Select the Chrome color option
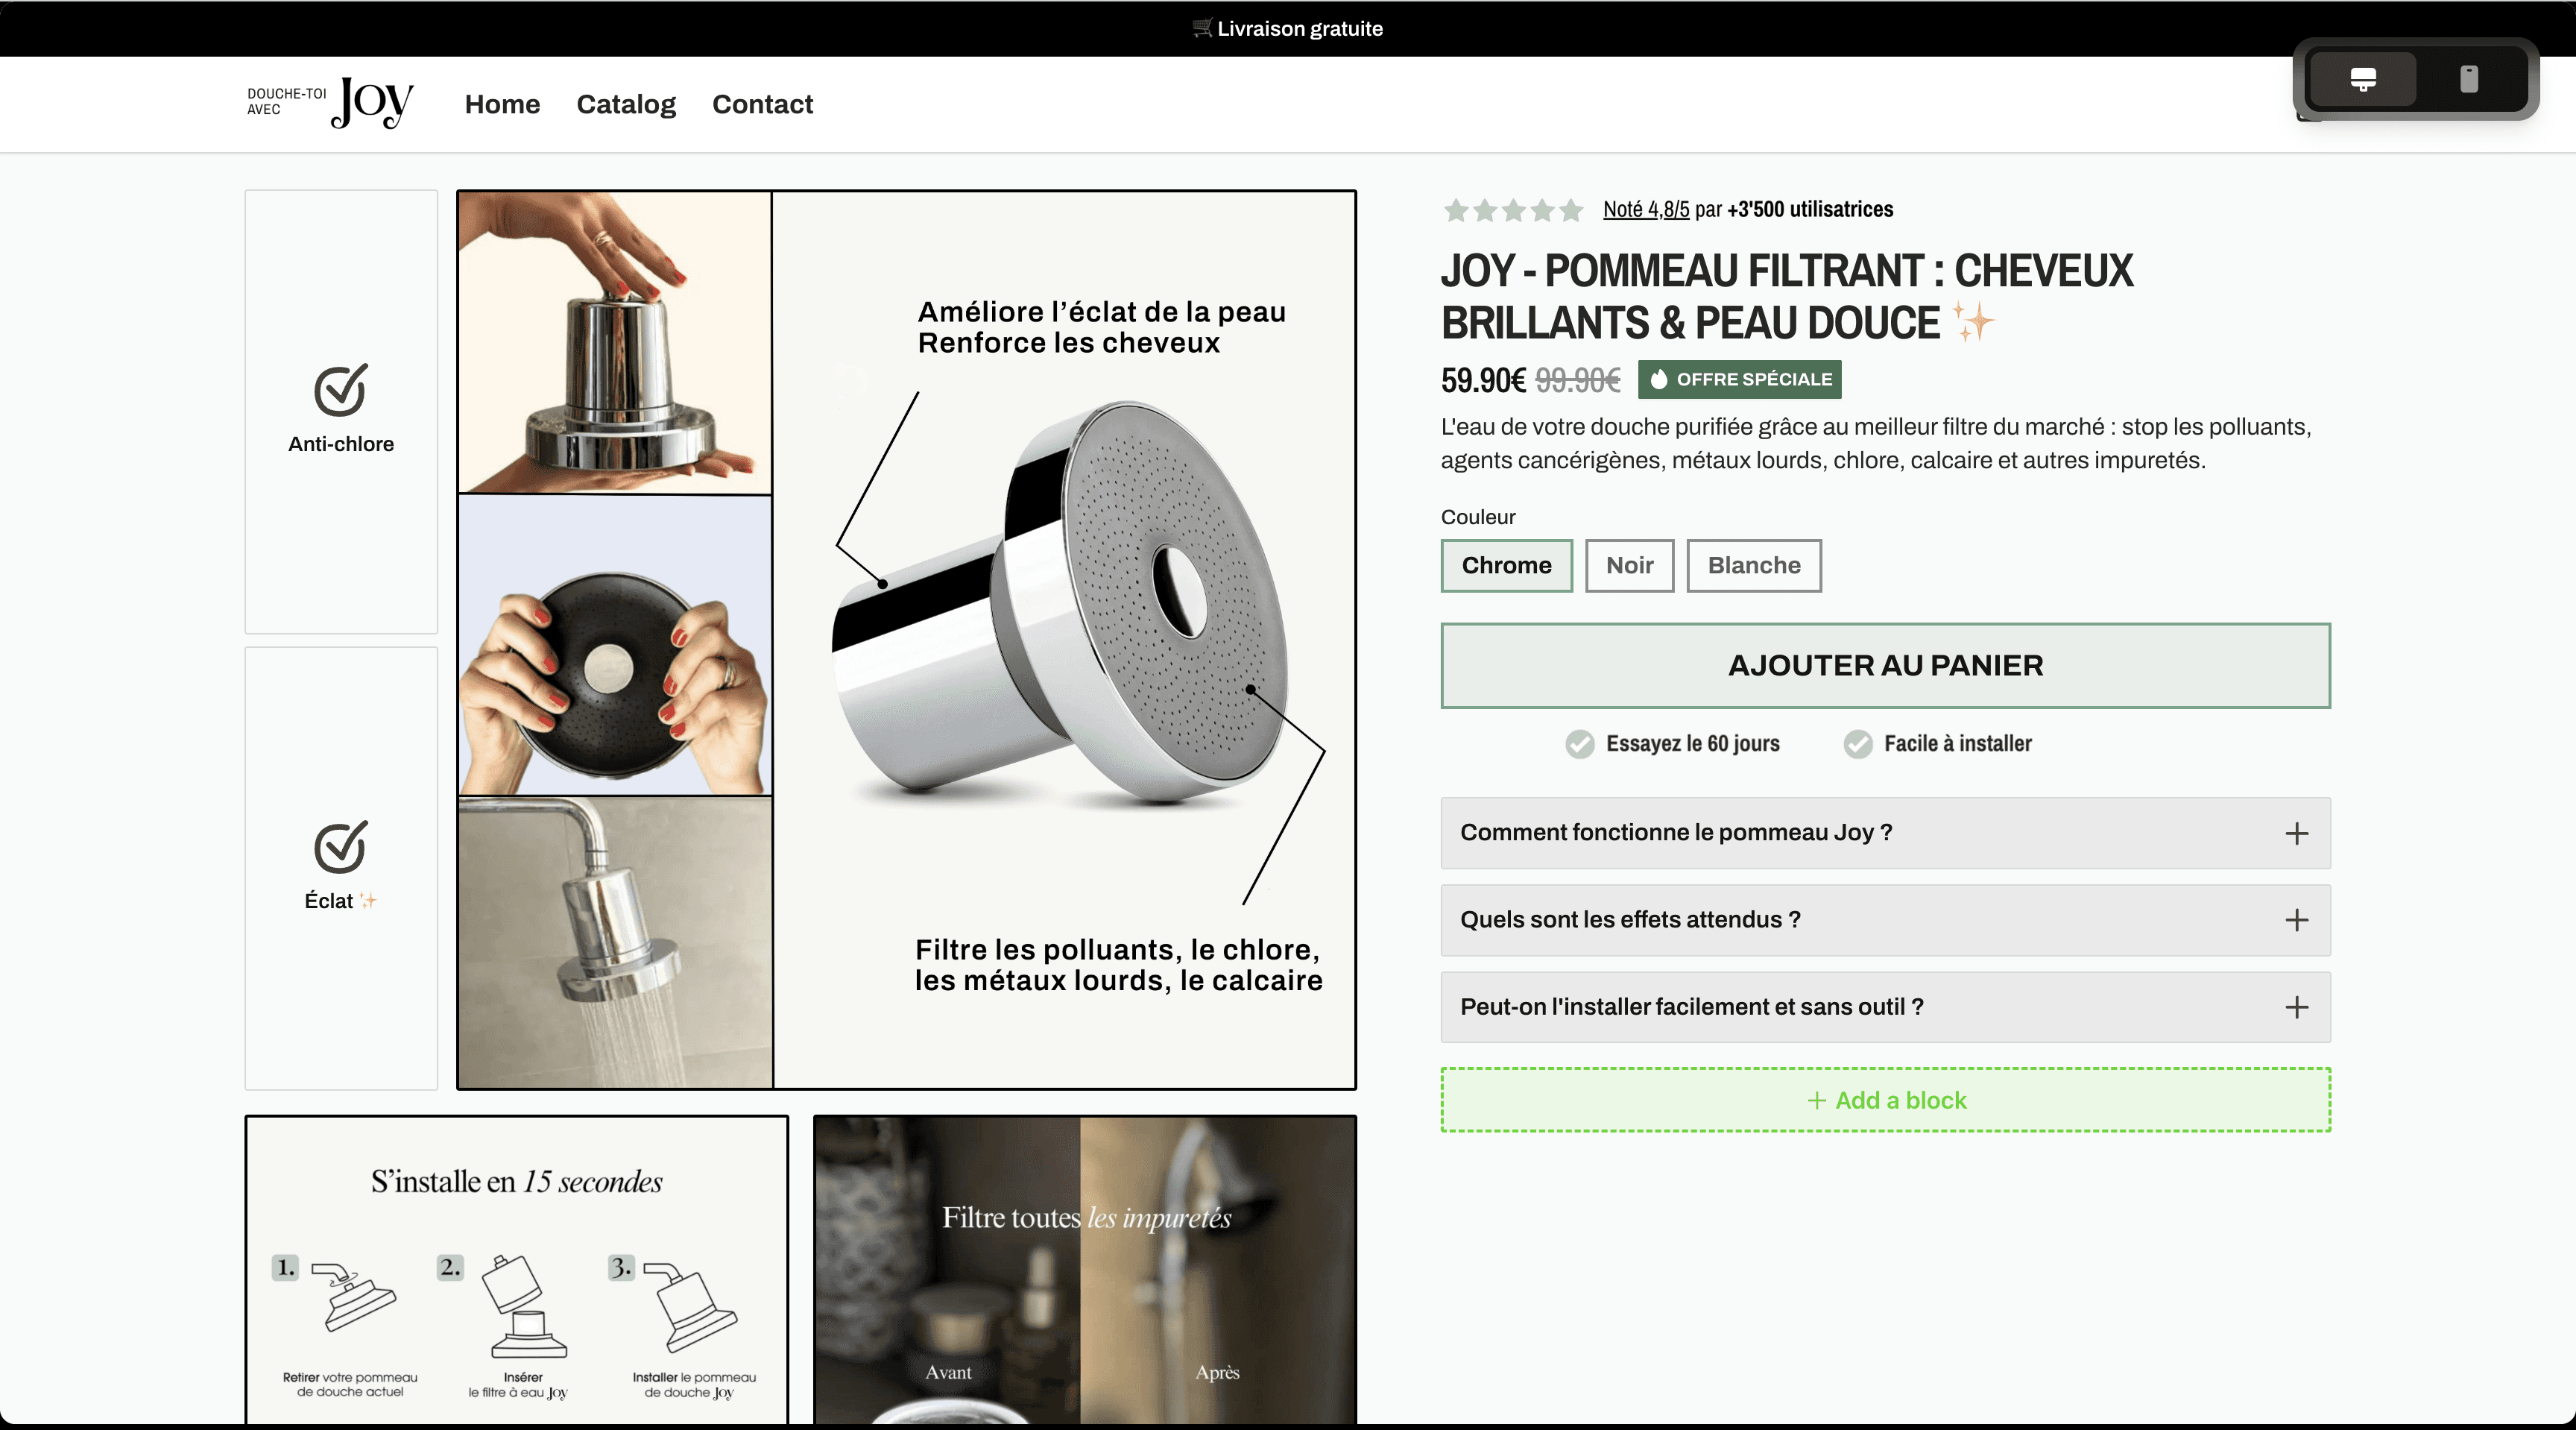The image size is (2576, 1430). tap(1506, 566)
